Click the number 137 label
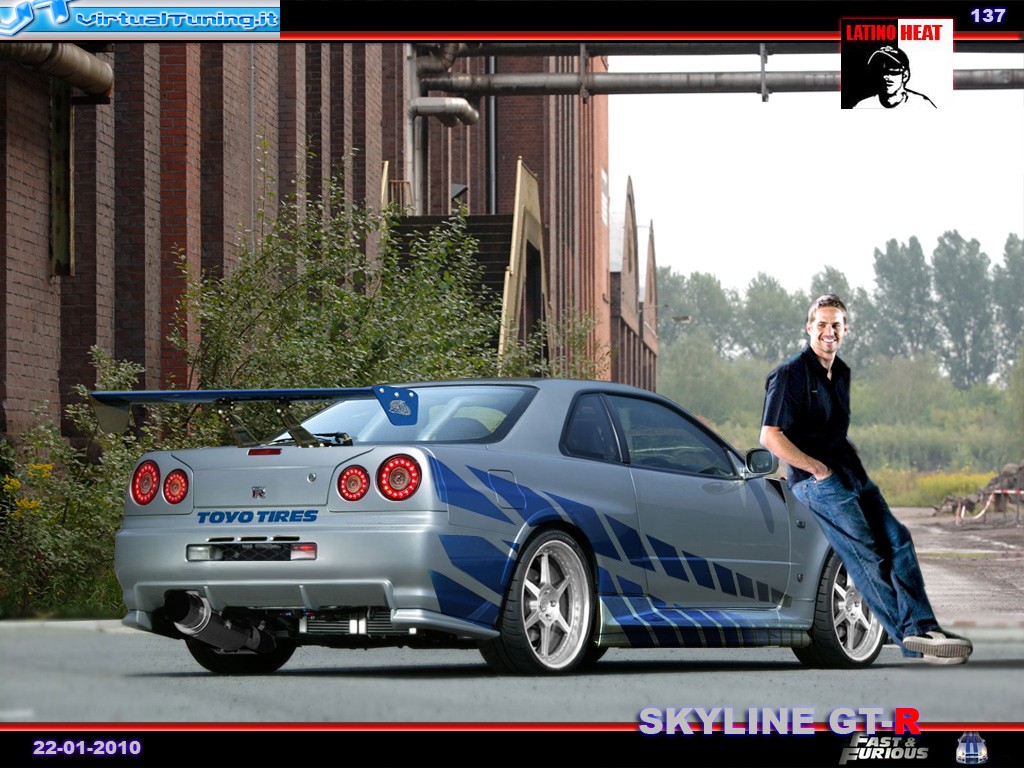Image resolution: width=1024 pixels, height=768 pixels. (987, 15)
